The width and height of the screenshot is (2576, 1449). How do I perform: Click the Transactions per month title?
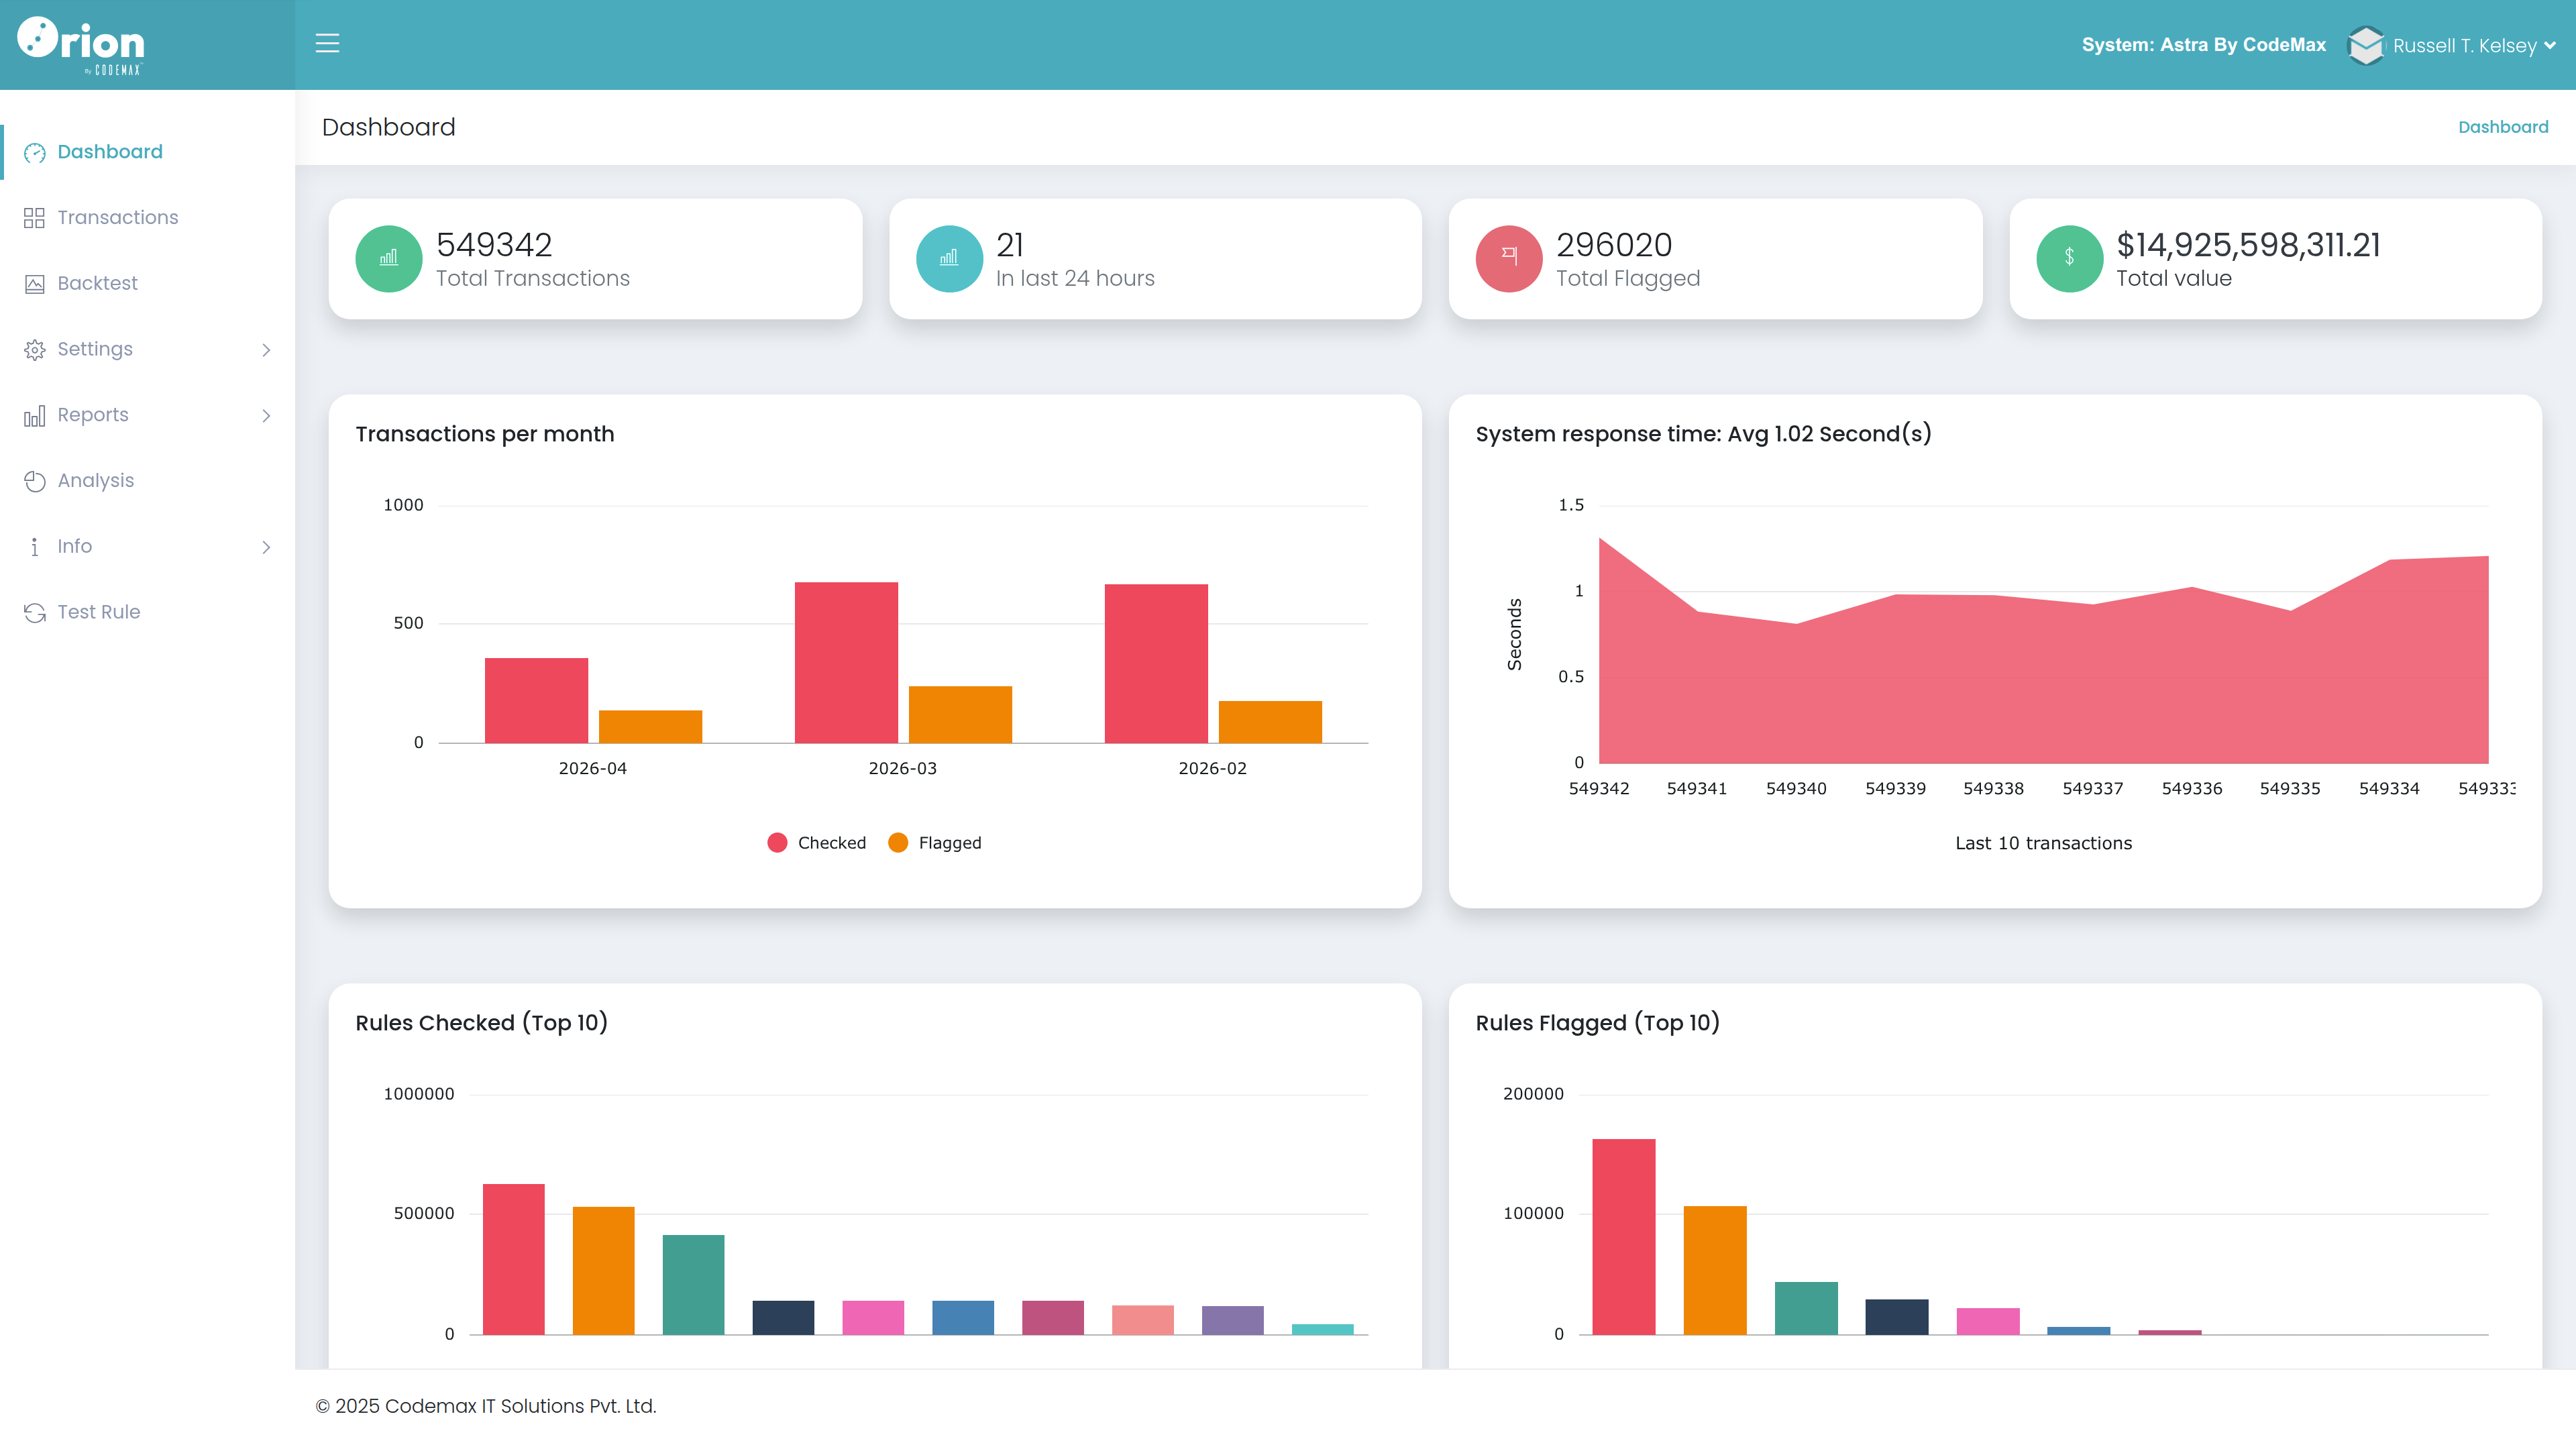(x=485, y=434)
